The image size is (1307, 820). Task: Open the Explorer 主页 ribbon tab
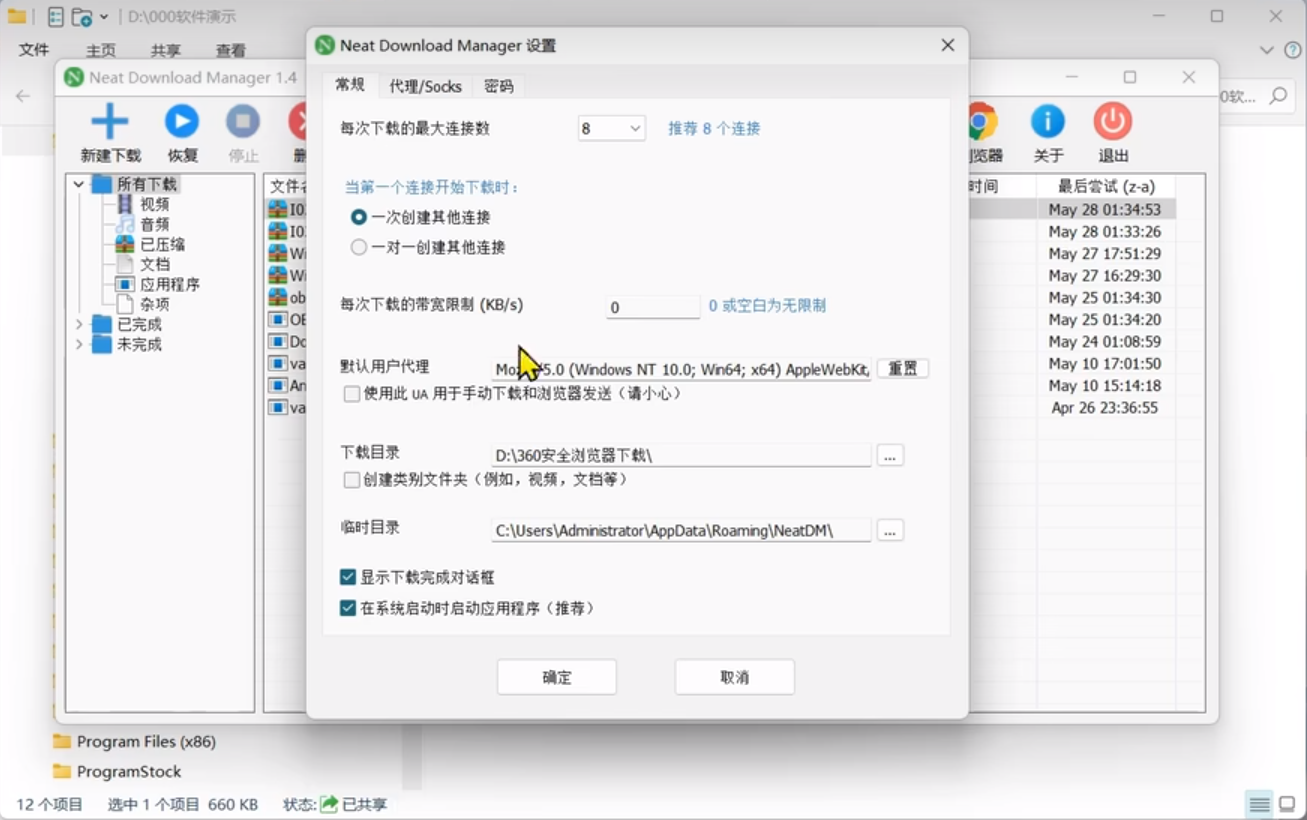point(101,50)
